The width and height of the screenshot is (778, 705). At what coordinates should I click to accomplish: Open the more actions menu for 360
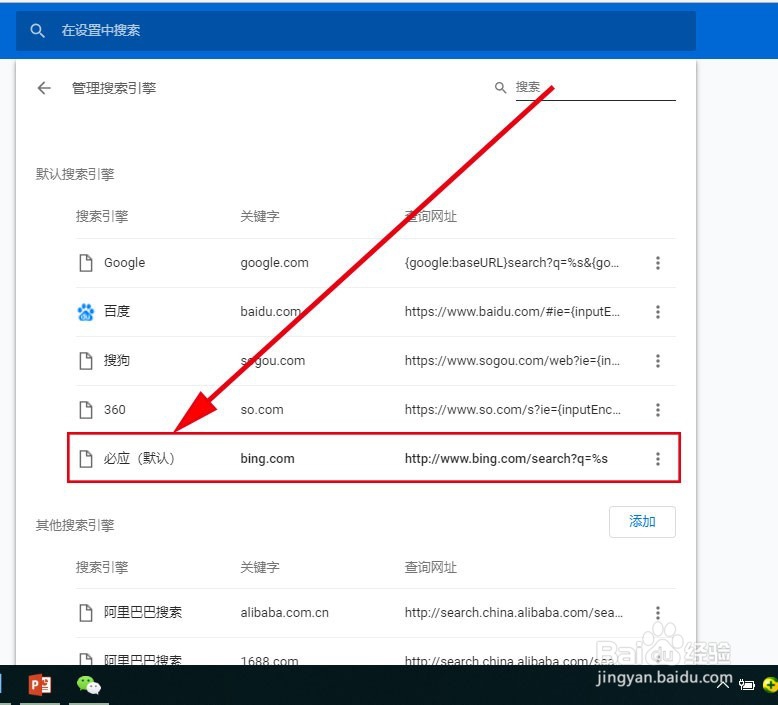pos(657,410)
